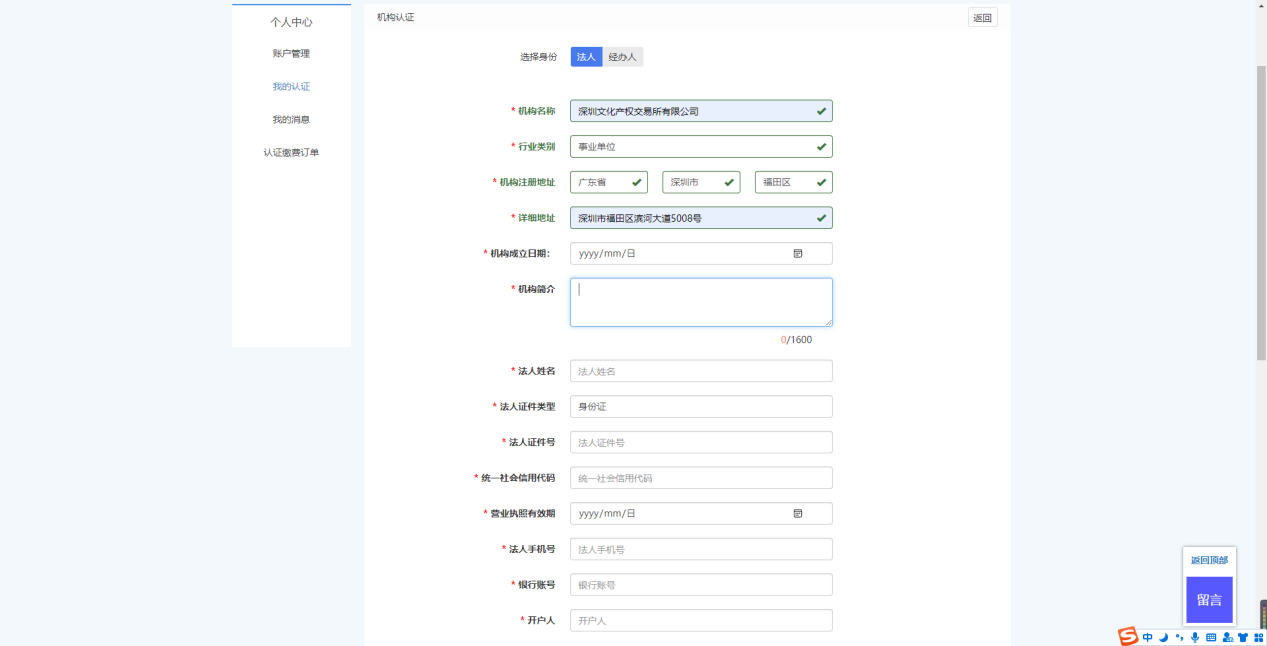This screenshot has width=1267, height=646.
Task: Click the 留言 message button
Action: (1209, 600)
